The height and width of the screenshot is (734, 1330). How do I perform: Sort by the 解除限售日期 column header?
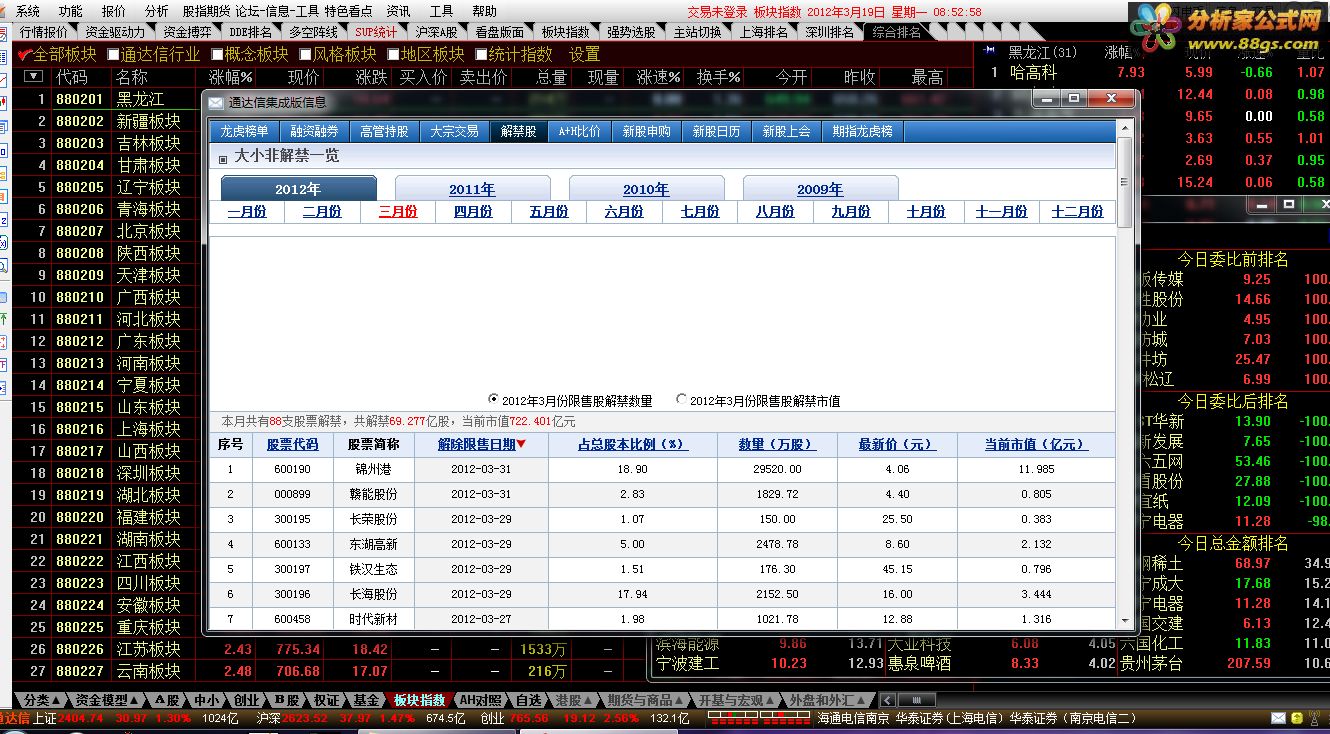(x=481, y=444)
